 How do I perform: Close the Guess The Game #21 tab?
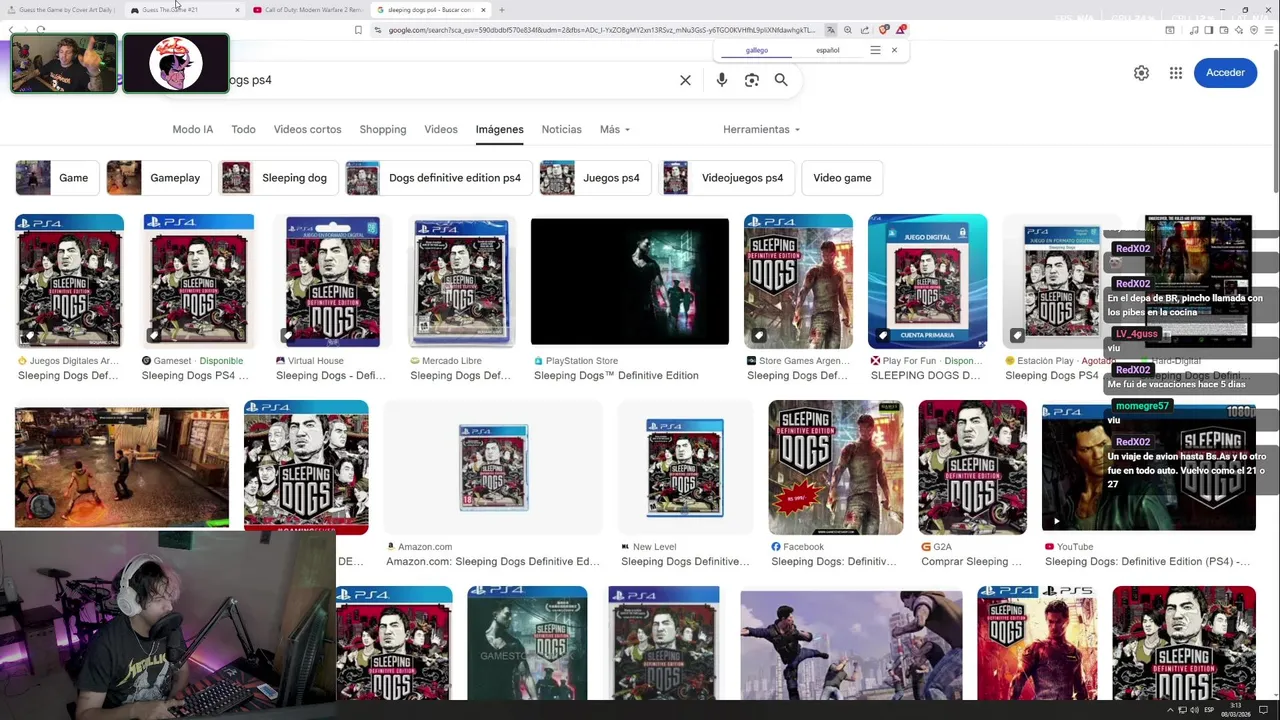point(237,10)
